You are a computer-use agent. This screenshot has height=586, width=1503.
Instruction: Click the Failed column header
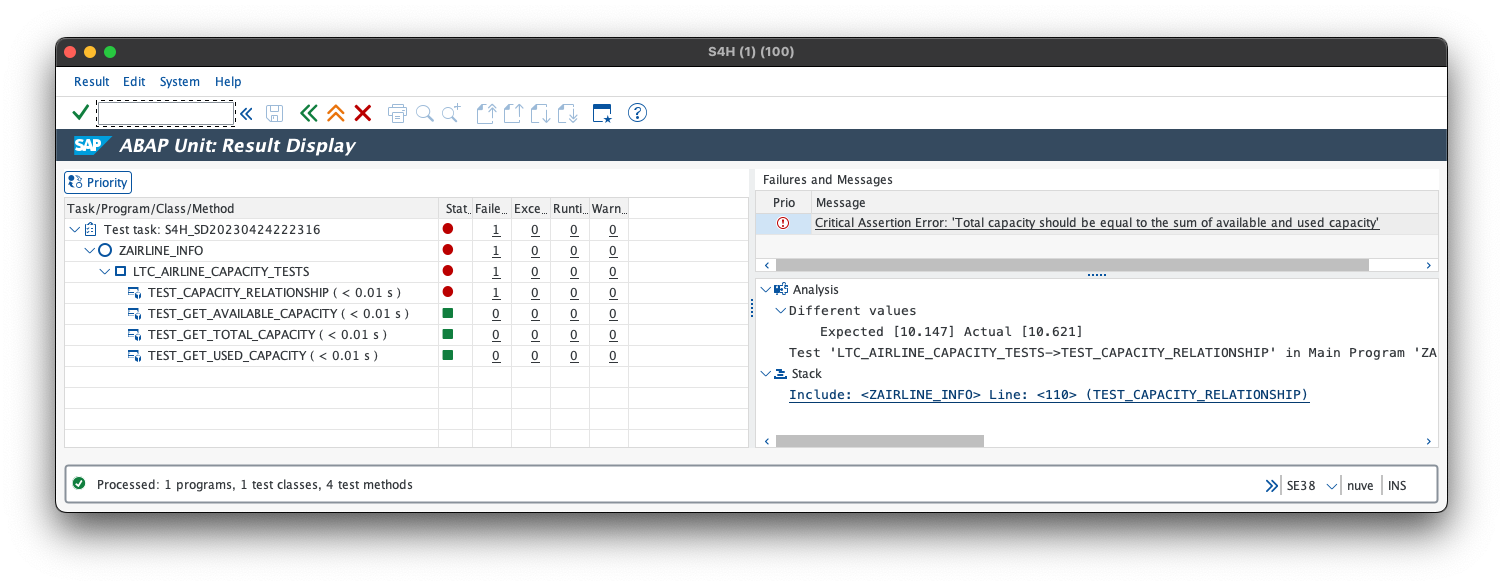pyautogui.click(x=492, y=209)
